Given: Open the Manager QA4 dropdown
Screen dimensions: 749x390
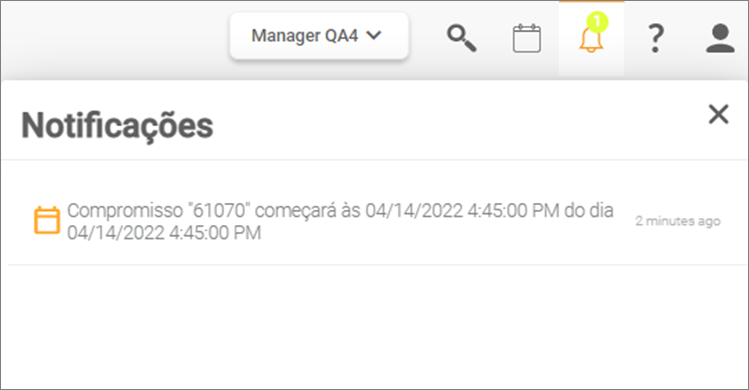Looking at the screenshot, I should point(319,36).
